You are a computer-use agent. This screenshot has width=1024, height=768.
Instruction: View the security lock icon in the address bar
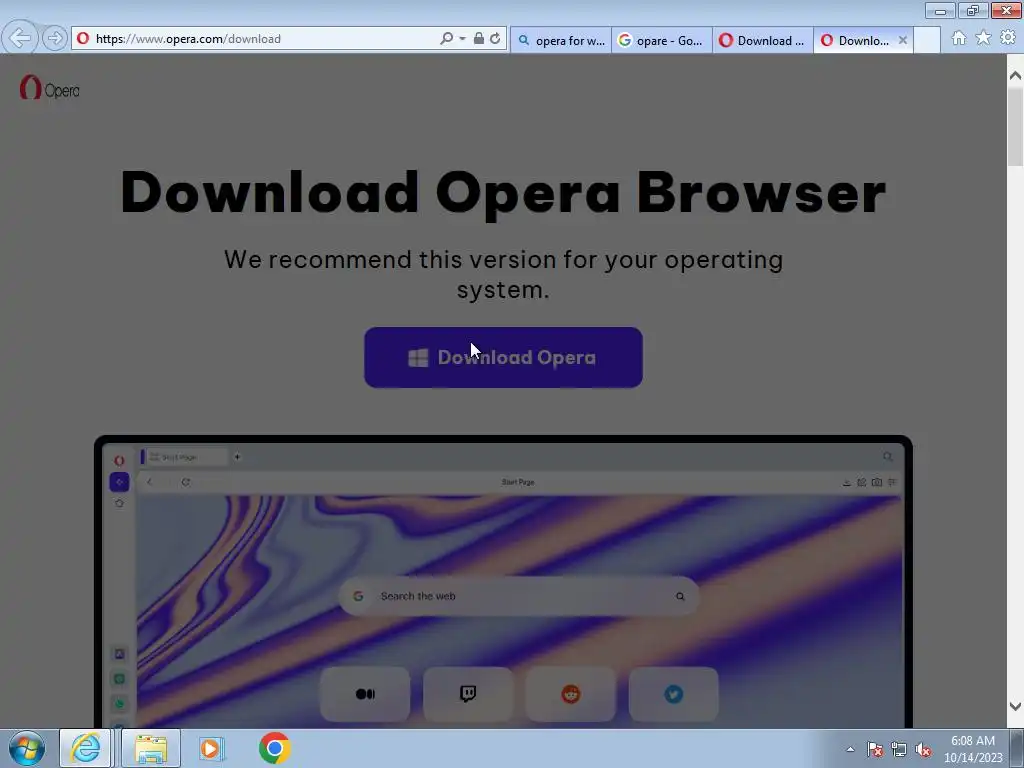pos(479,39)
